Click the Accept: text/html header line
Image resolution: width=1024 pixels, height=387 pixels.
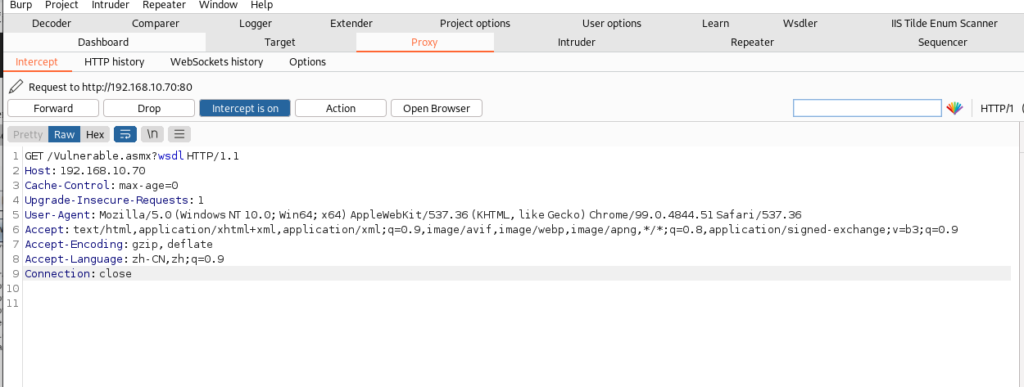tap(491, 230)
